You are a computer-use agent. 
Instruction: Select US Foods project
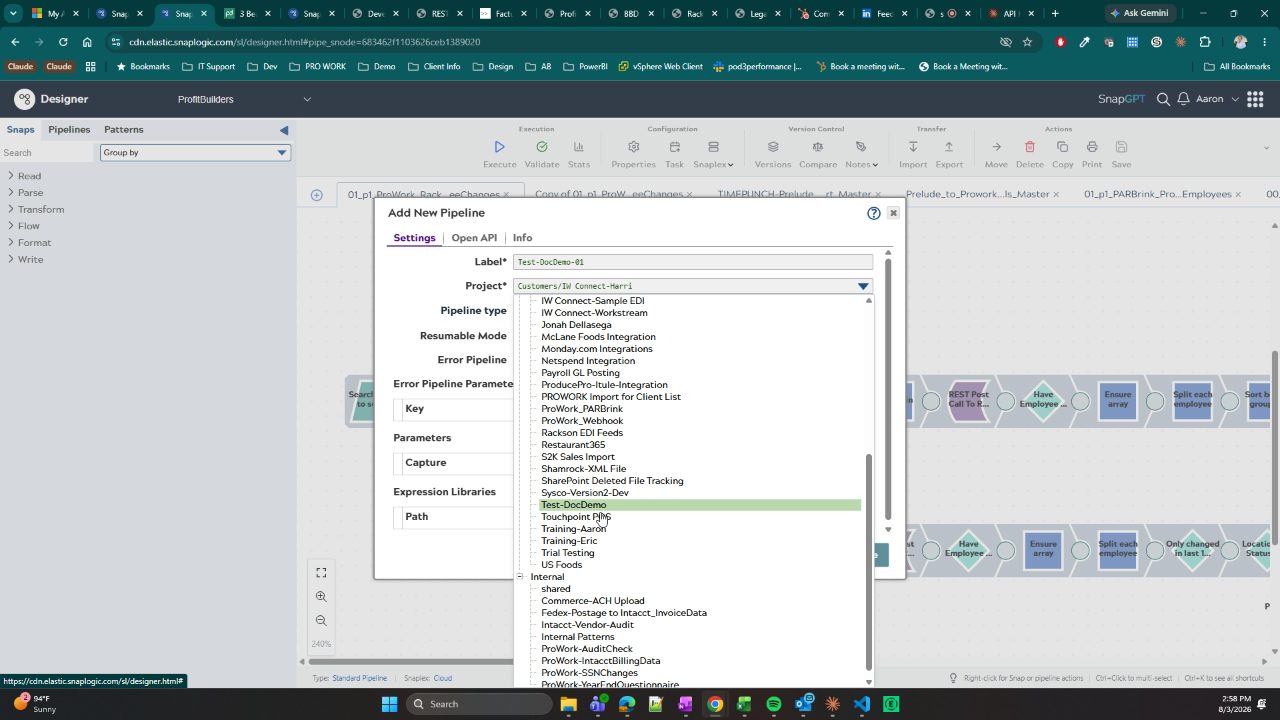pyautogui.click(x=561, y=565)
